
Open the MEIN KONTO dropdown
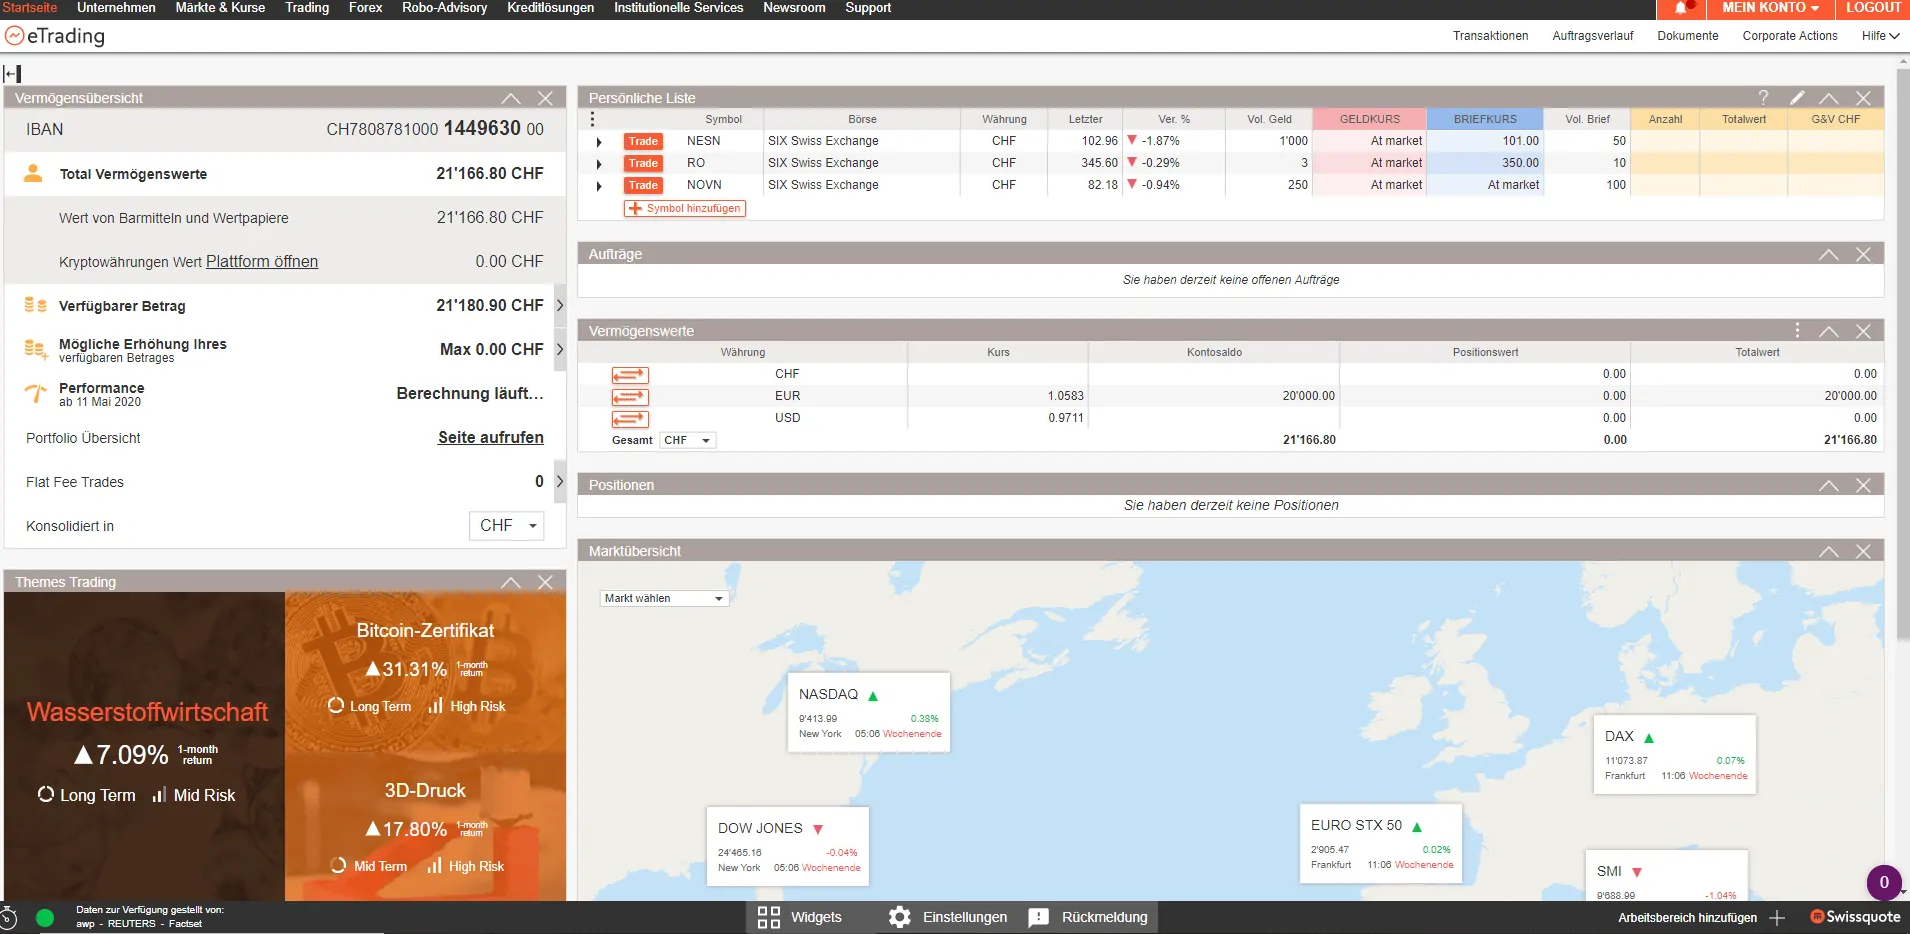[1770, 8]
